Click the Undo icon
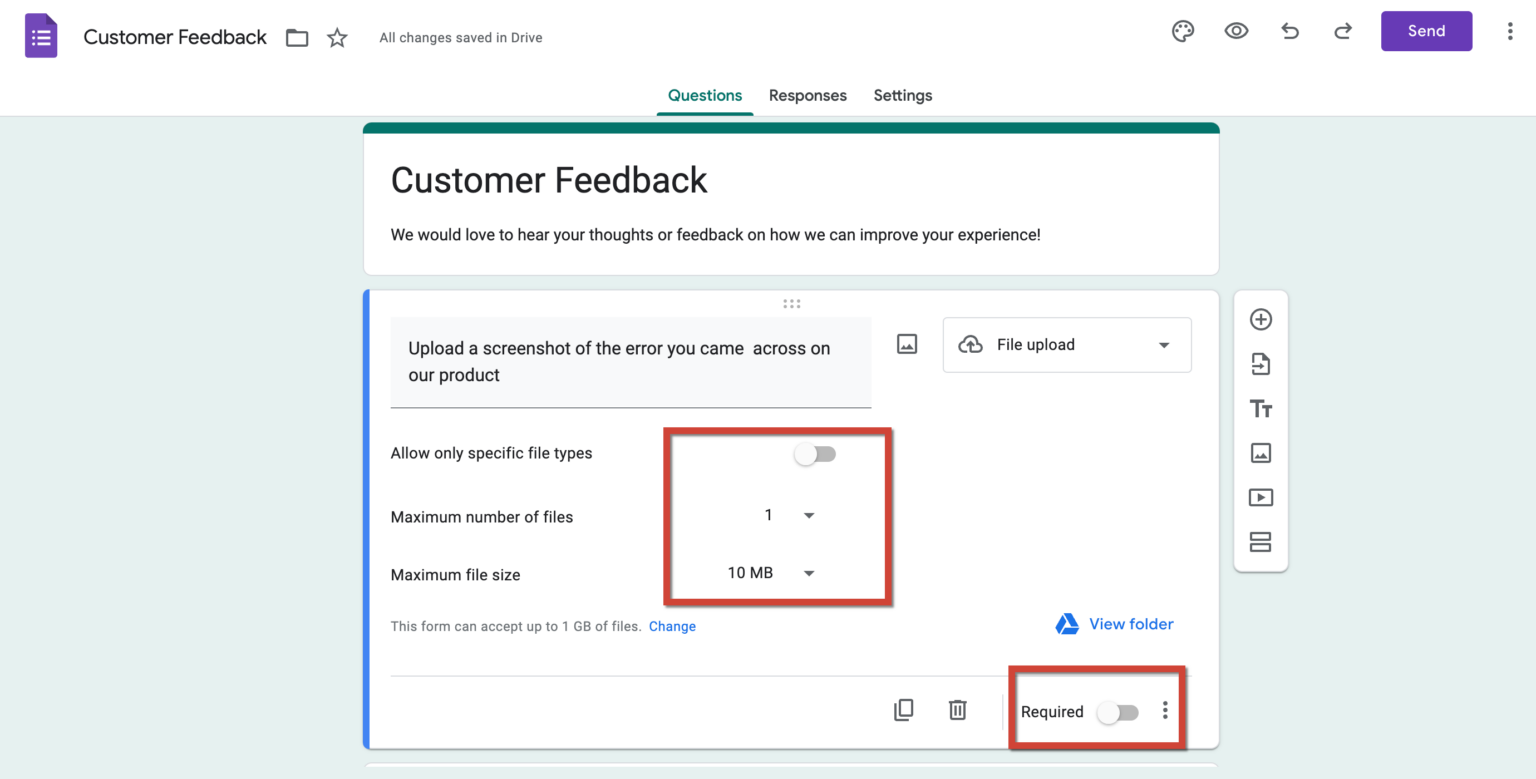This screenshot has width=1536, height=779. click(1290, 31)
